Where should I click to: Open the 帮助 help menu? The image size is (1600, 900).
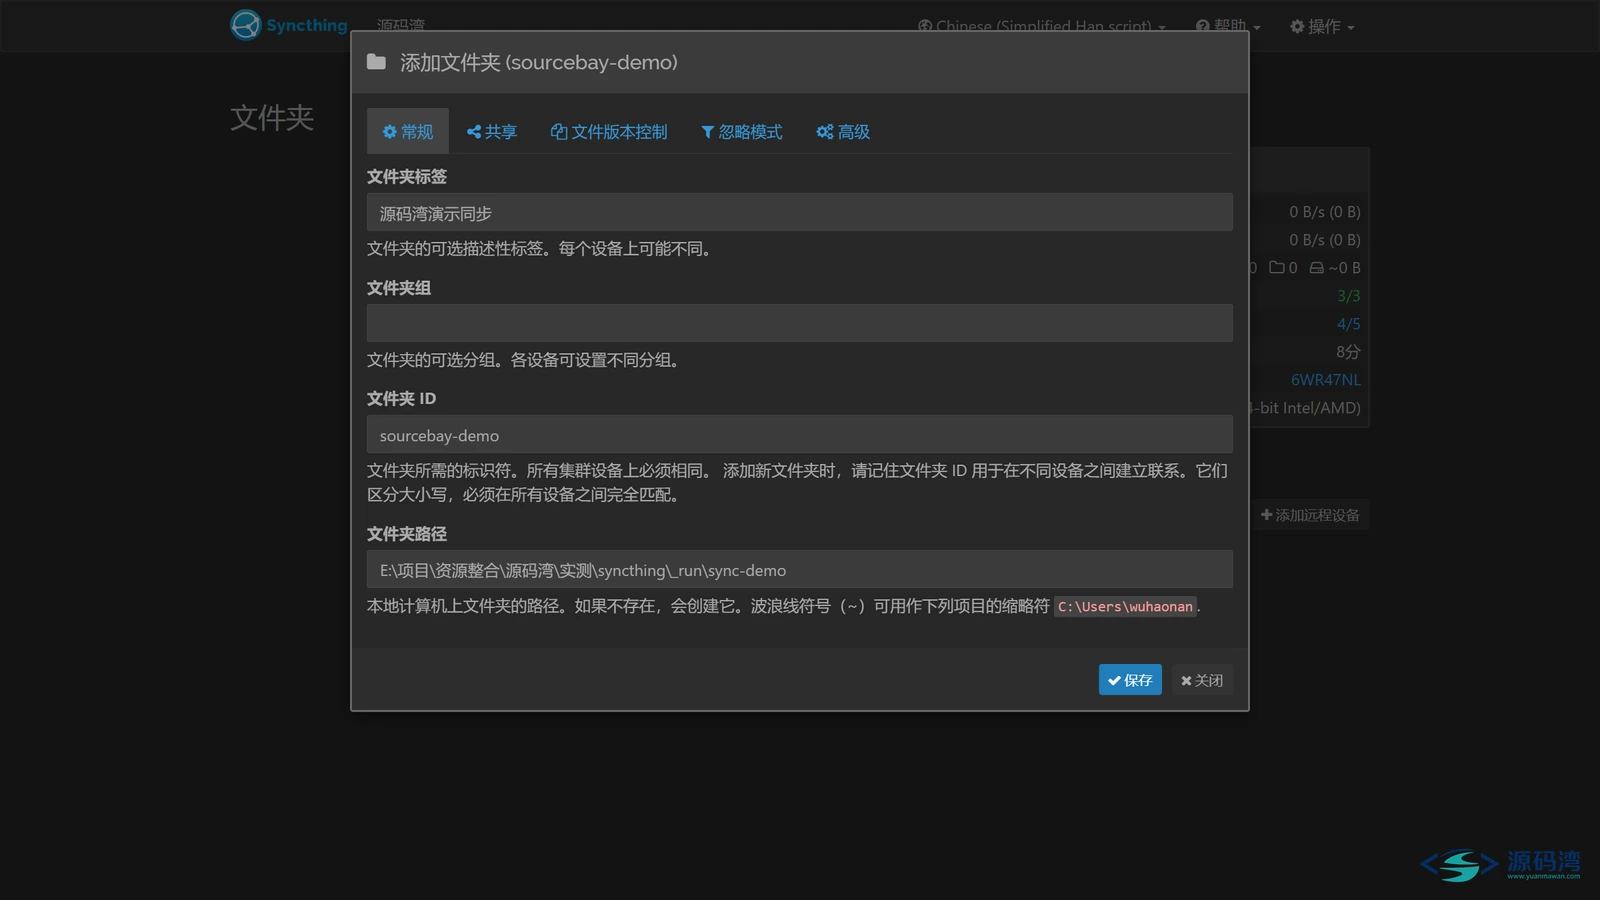coord(1228,27)
